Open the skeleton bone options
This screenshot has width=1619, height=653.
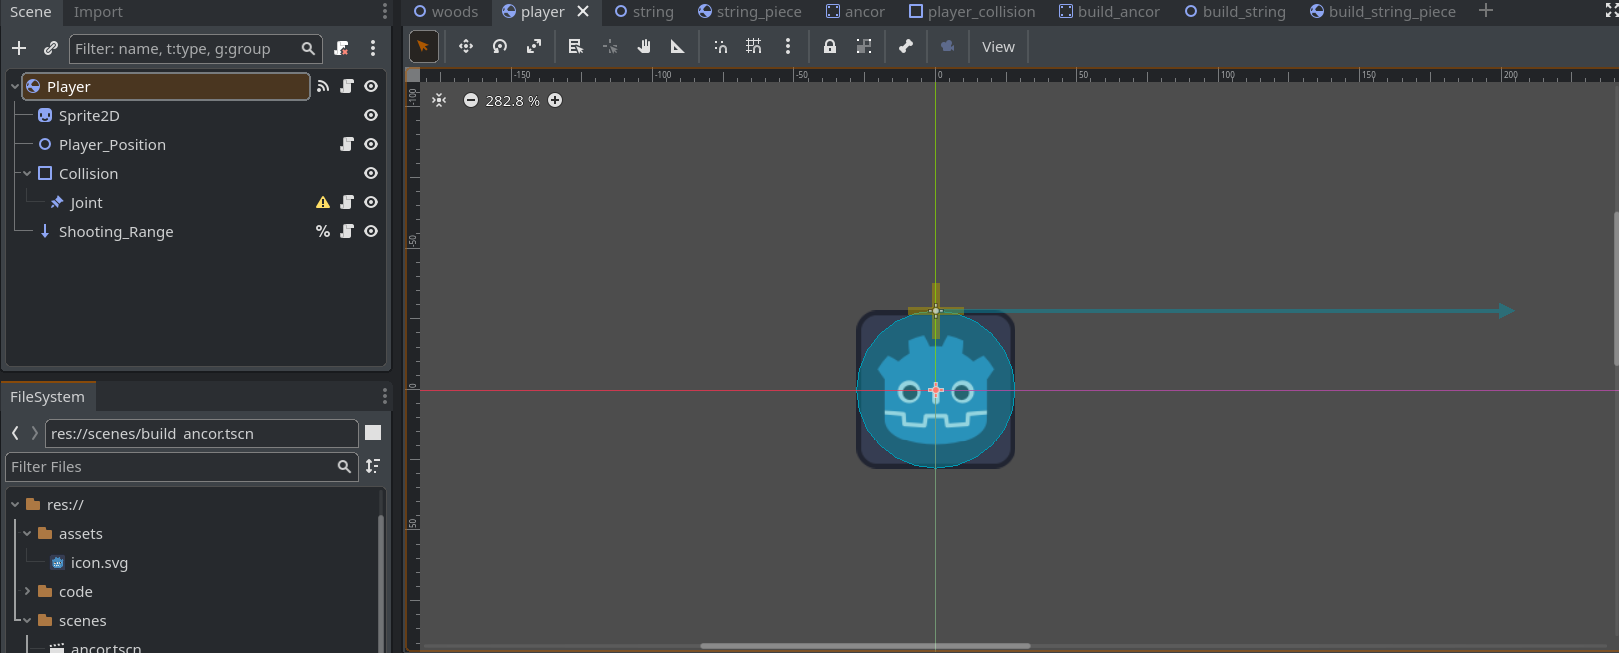click(906, 46)
